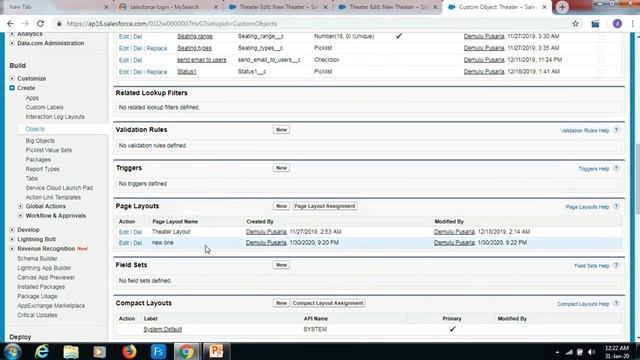Expand the Customize tree node
Viewport: 640px width, 360px height.
(x=12, y=78)
